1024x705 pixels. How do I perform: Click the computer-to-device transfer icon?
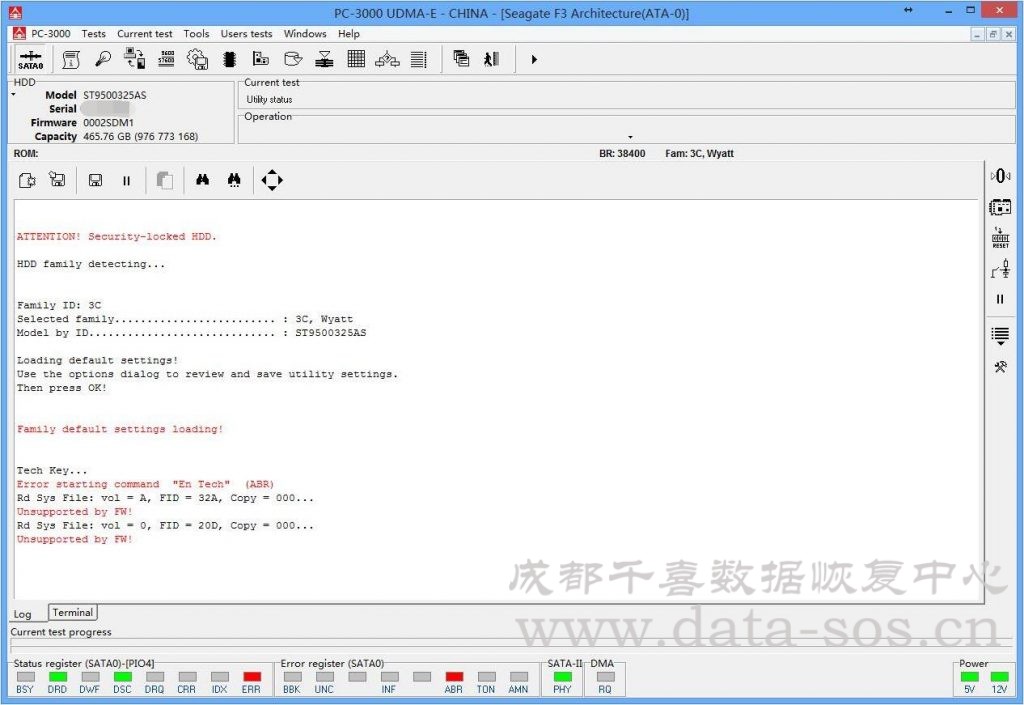point(135,59)
